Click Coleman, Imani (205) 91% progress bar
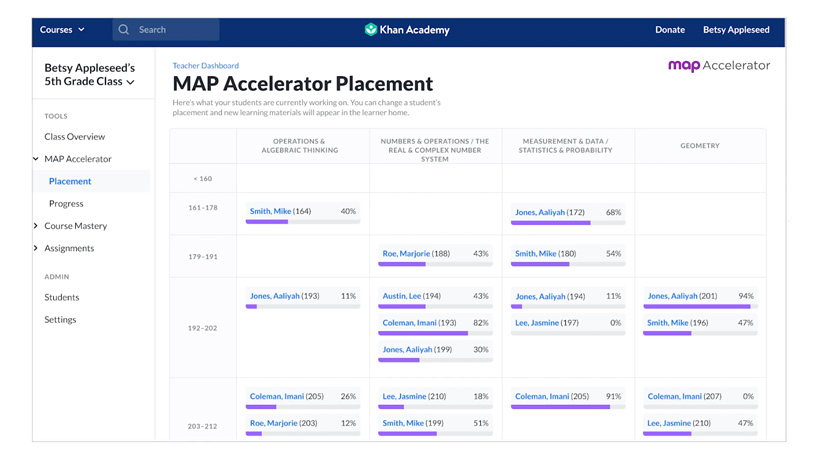820x455 pixels. pos(568,406)
